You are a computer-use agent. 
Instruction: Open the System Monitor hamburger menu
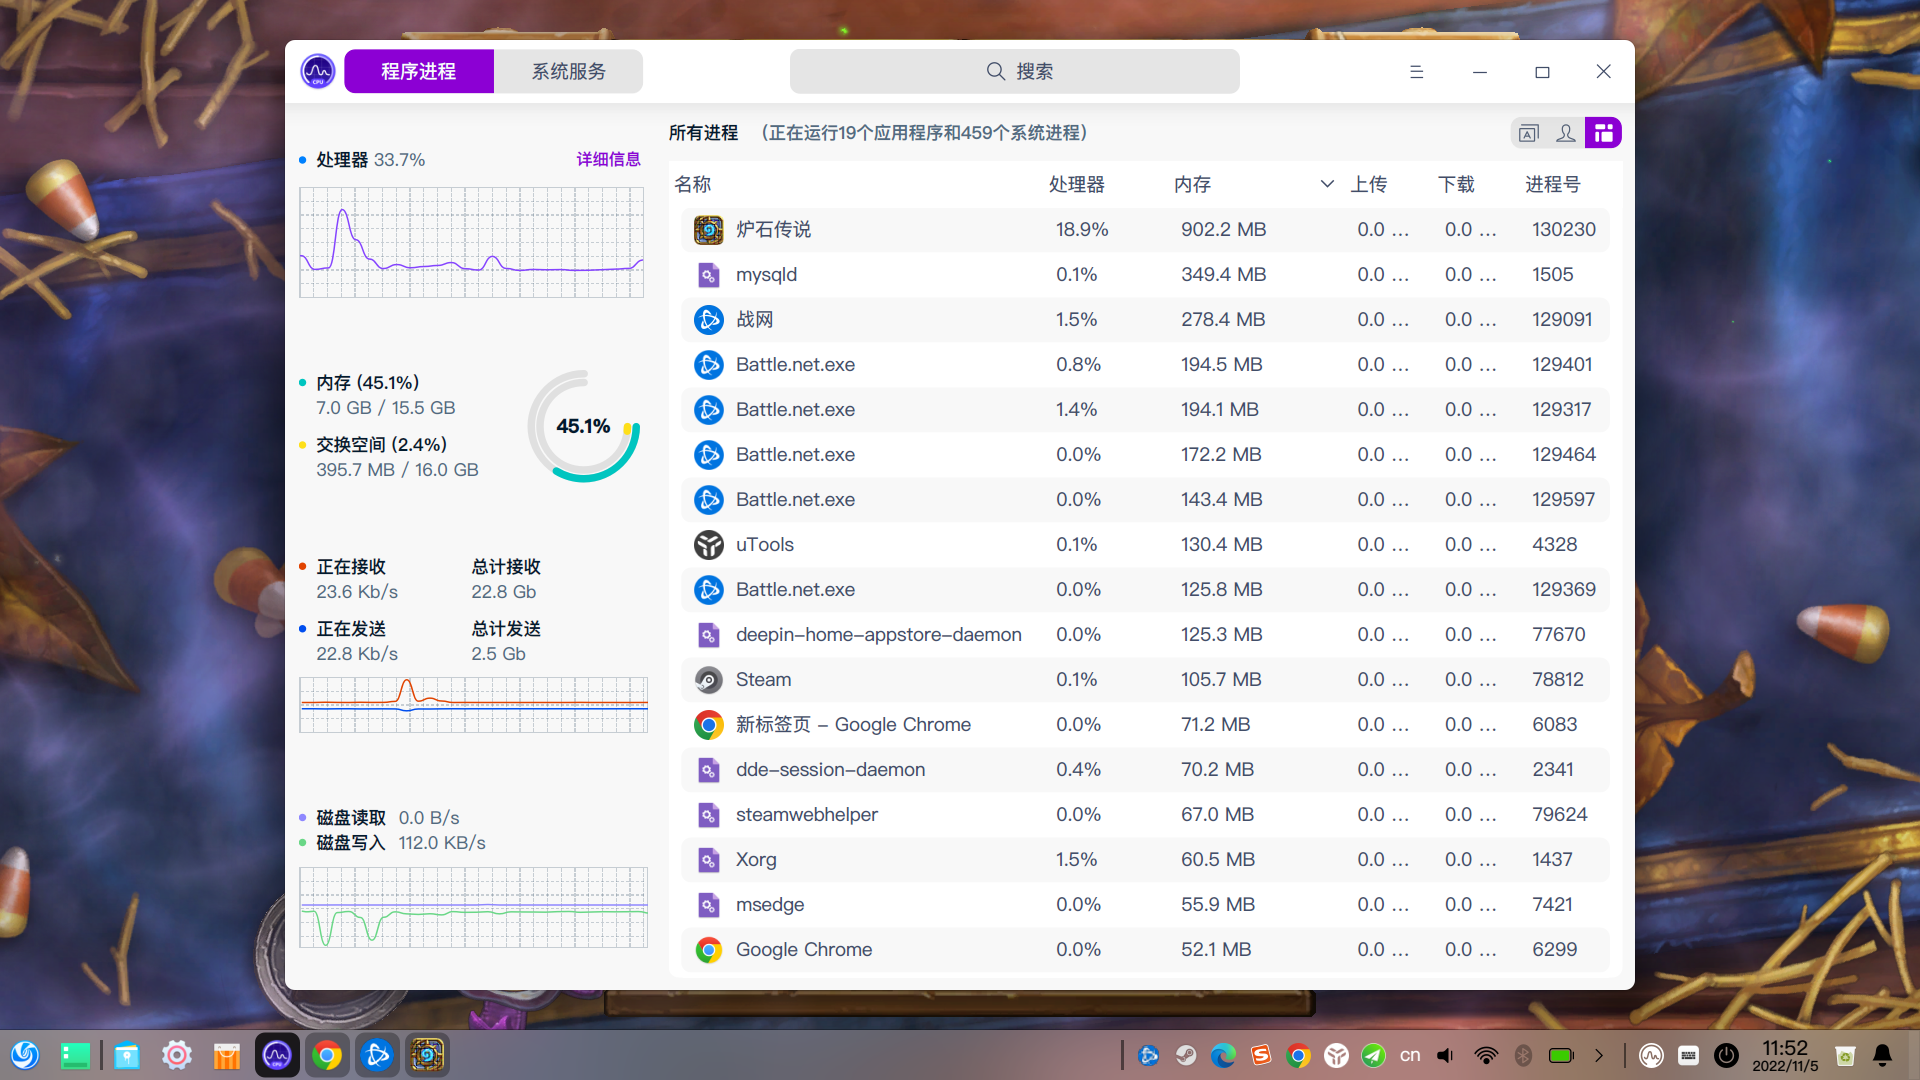tap(1416, 71)
